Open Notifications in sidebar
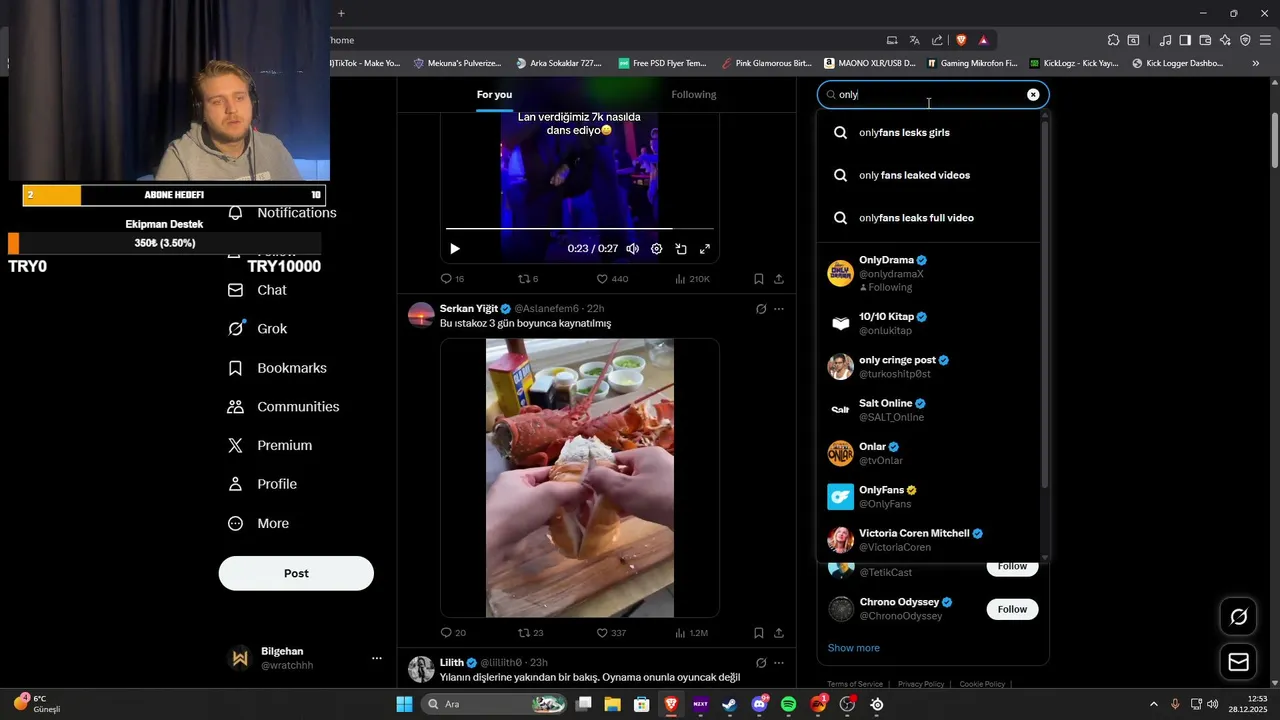This screenshot has height=720, width=1280. (x=282, y=213)
